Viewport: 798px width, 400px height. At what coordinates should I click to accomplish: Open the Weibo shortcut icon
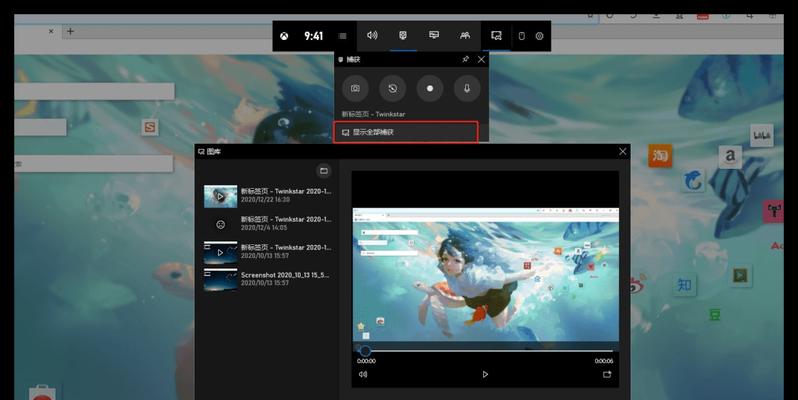click(x=637, y=285)
